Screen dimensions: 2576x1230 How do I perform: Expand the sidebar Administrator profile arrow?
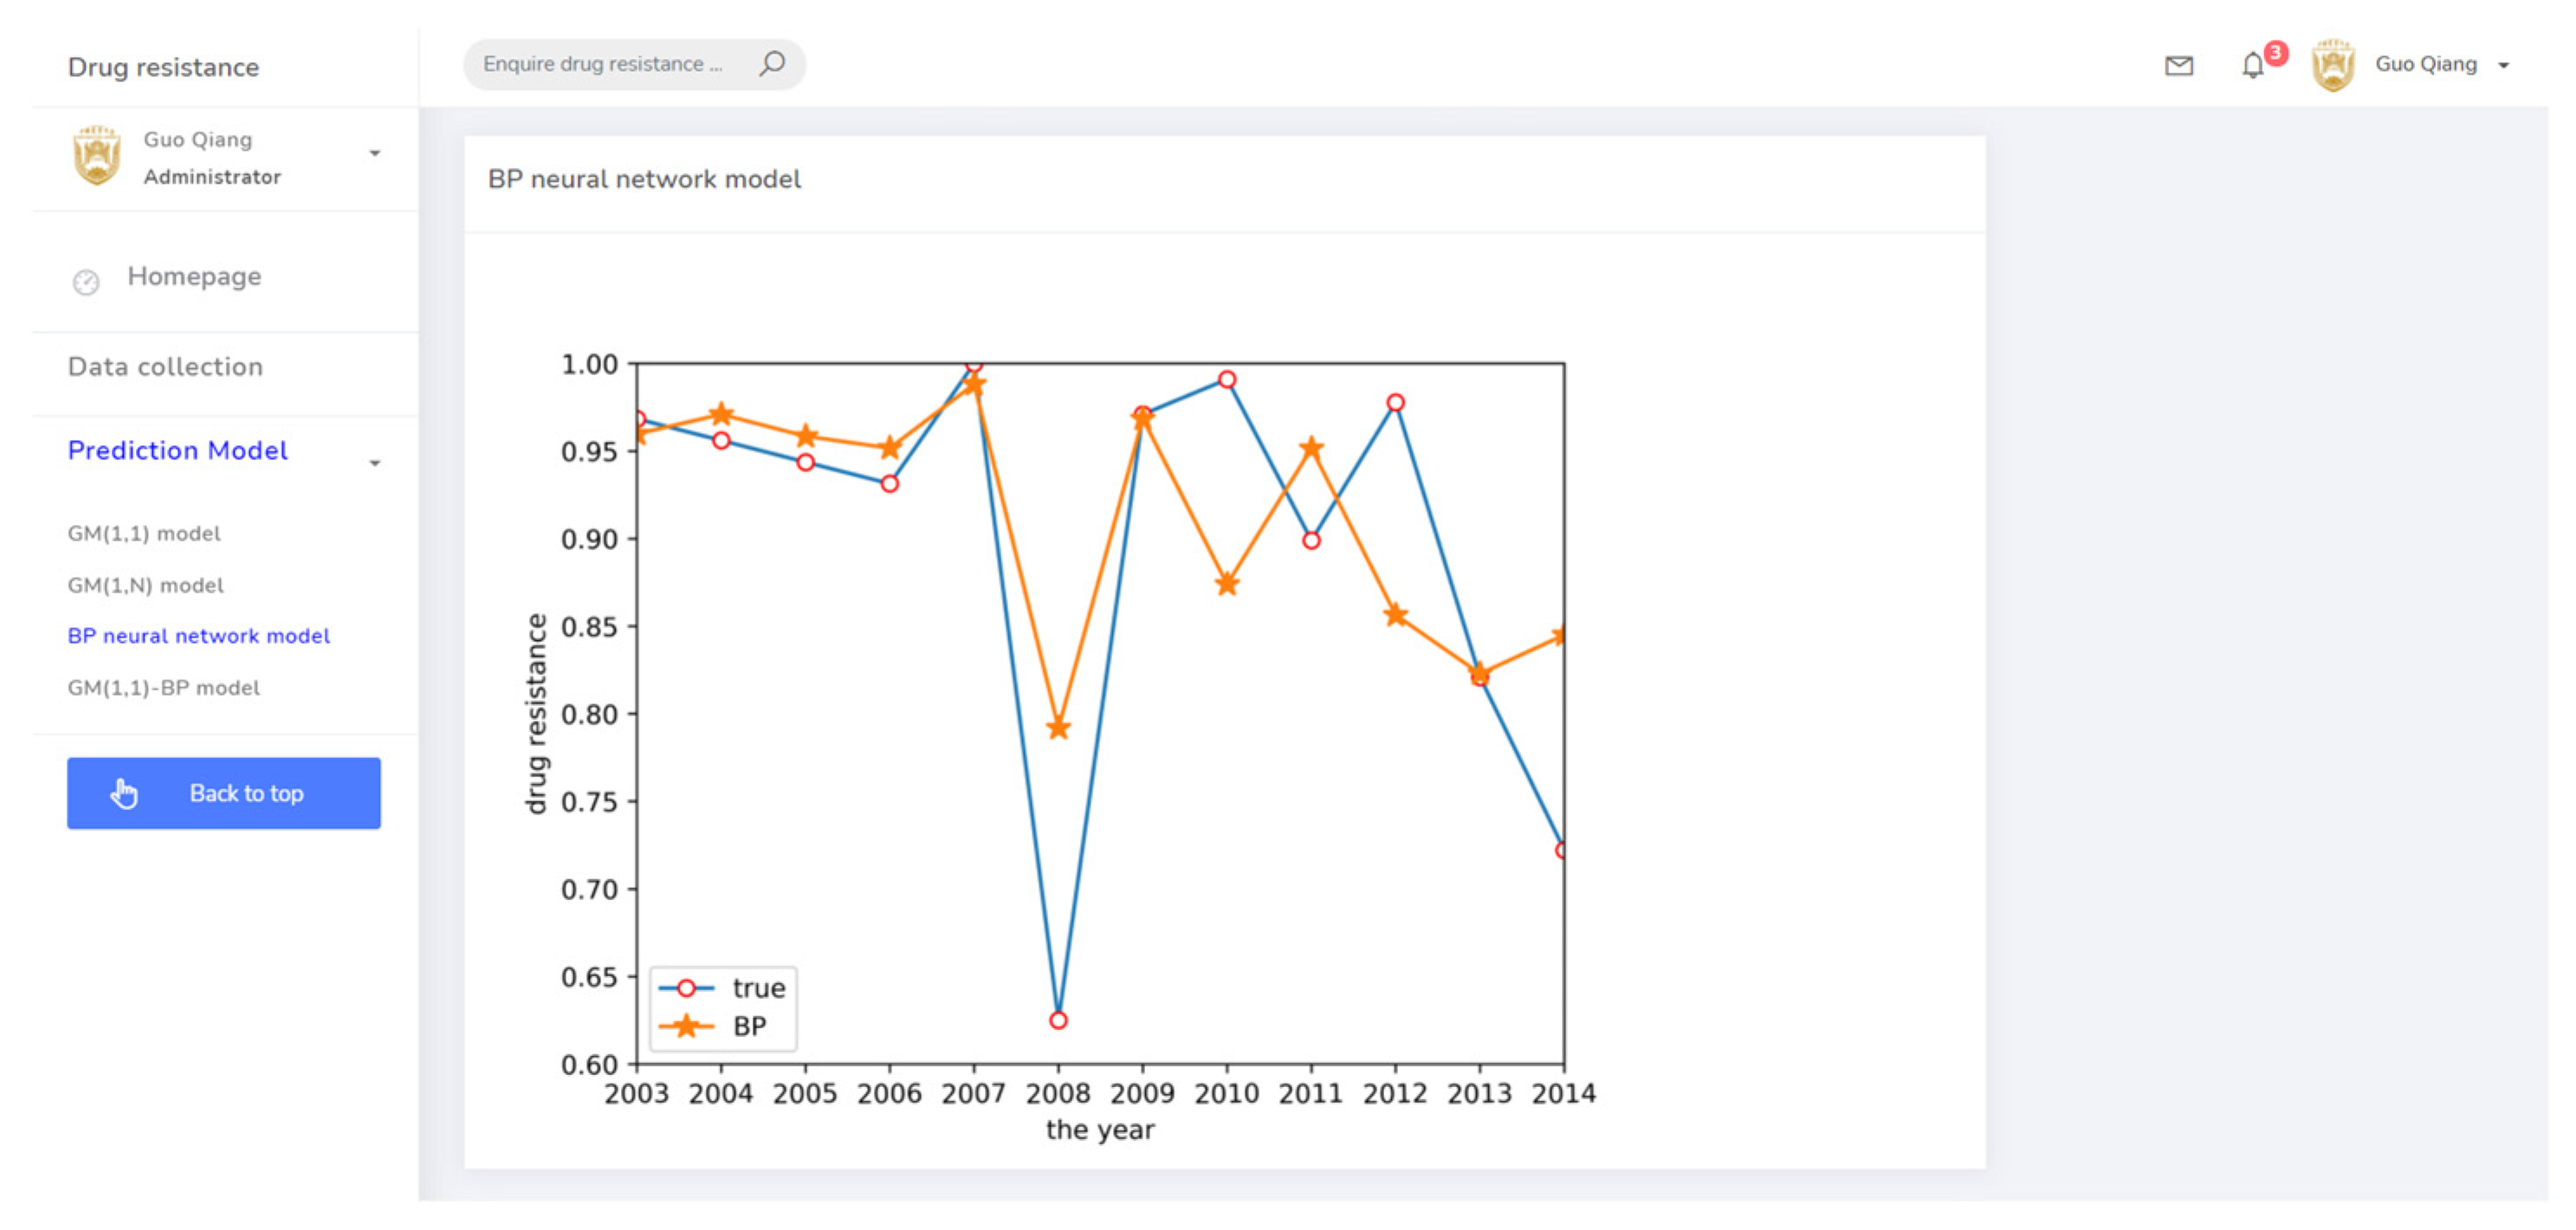pos(375,154)
